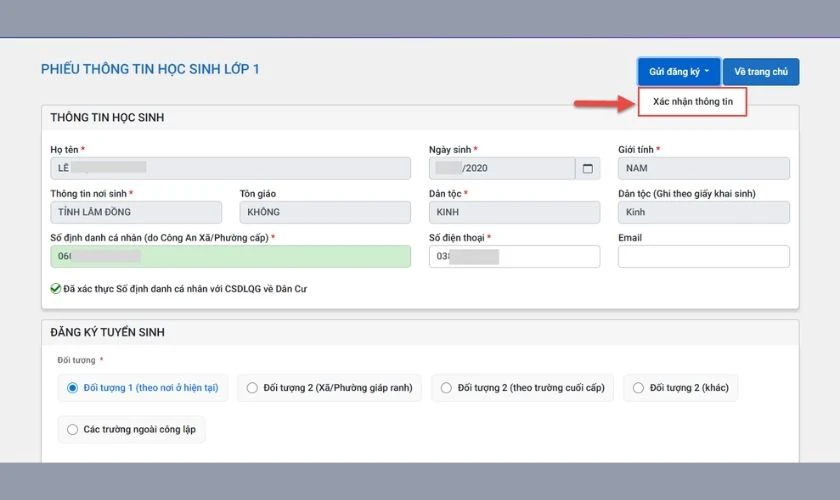Open the Gửi đăng ký dropdown button
This screenshot has height=500, width=840.
click(x=678, y=72)
